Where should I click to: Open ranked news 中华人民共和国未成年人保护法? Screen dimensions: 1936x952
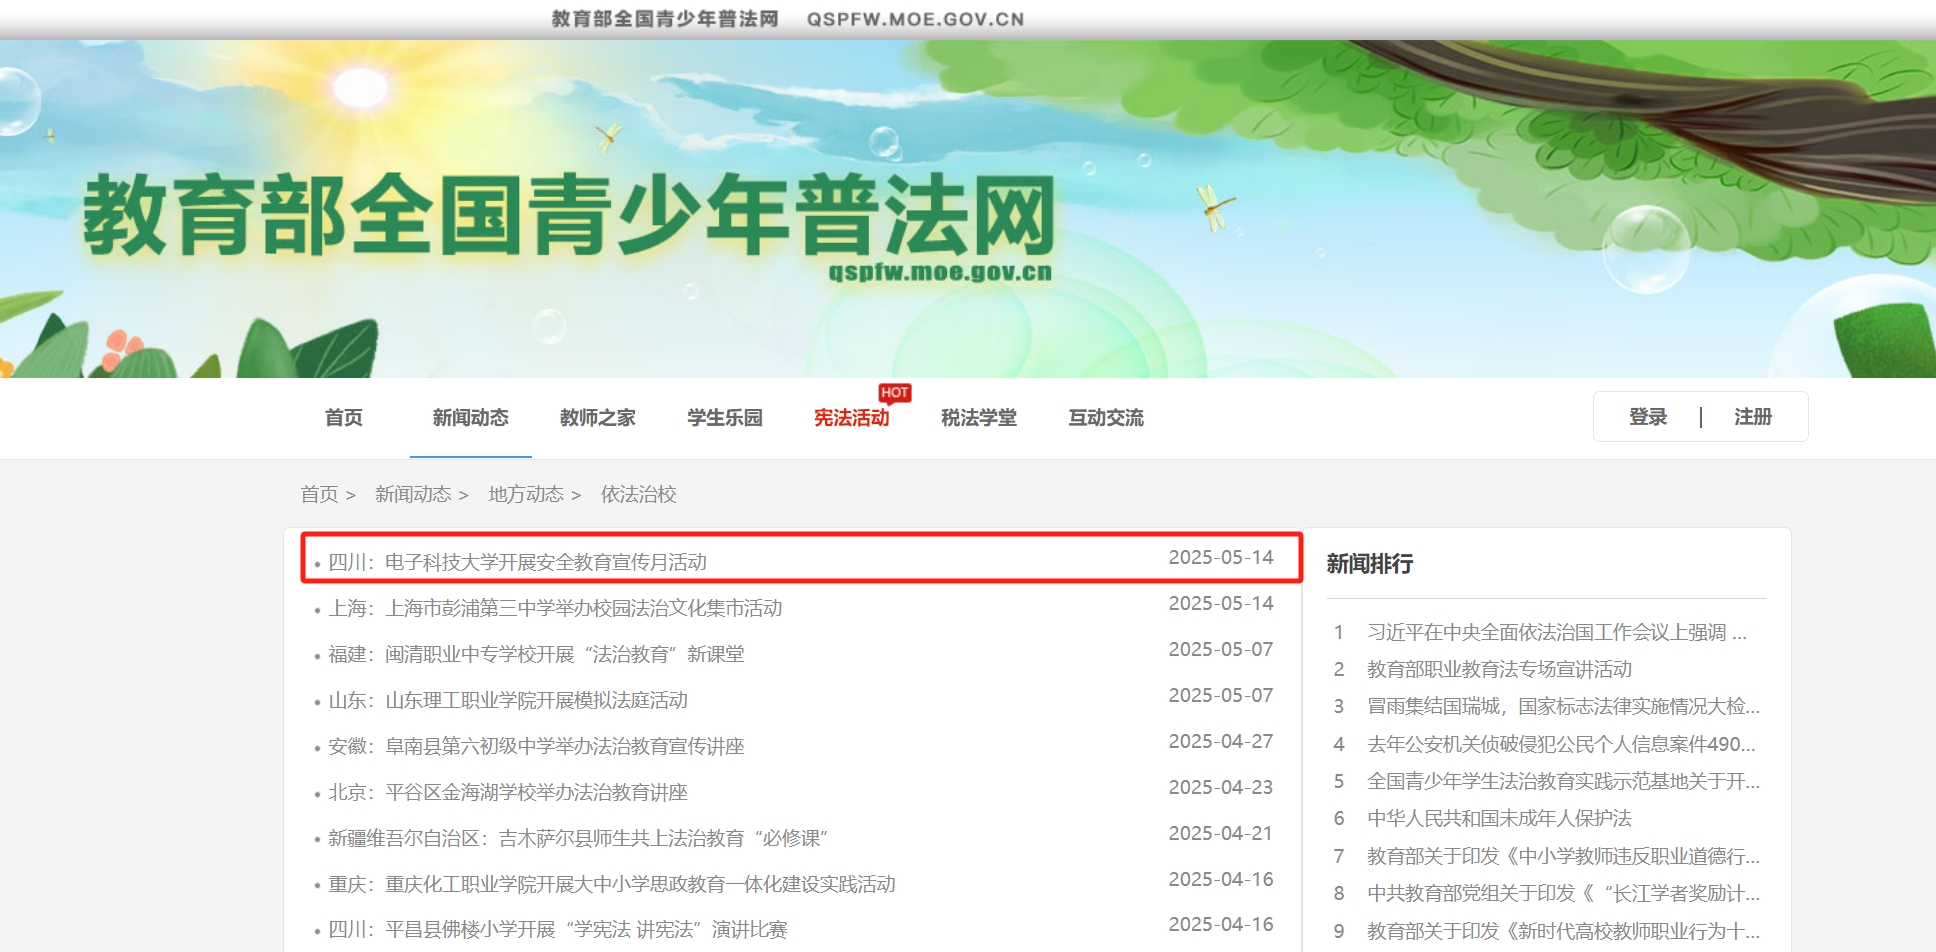(1499, 818)
